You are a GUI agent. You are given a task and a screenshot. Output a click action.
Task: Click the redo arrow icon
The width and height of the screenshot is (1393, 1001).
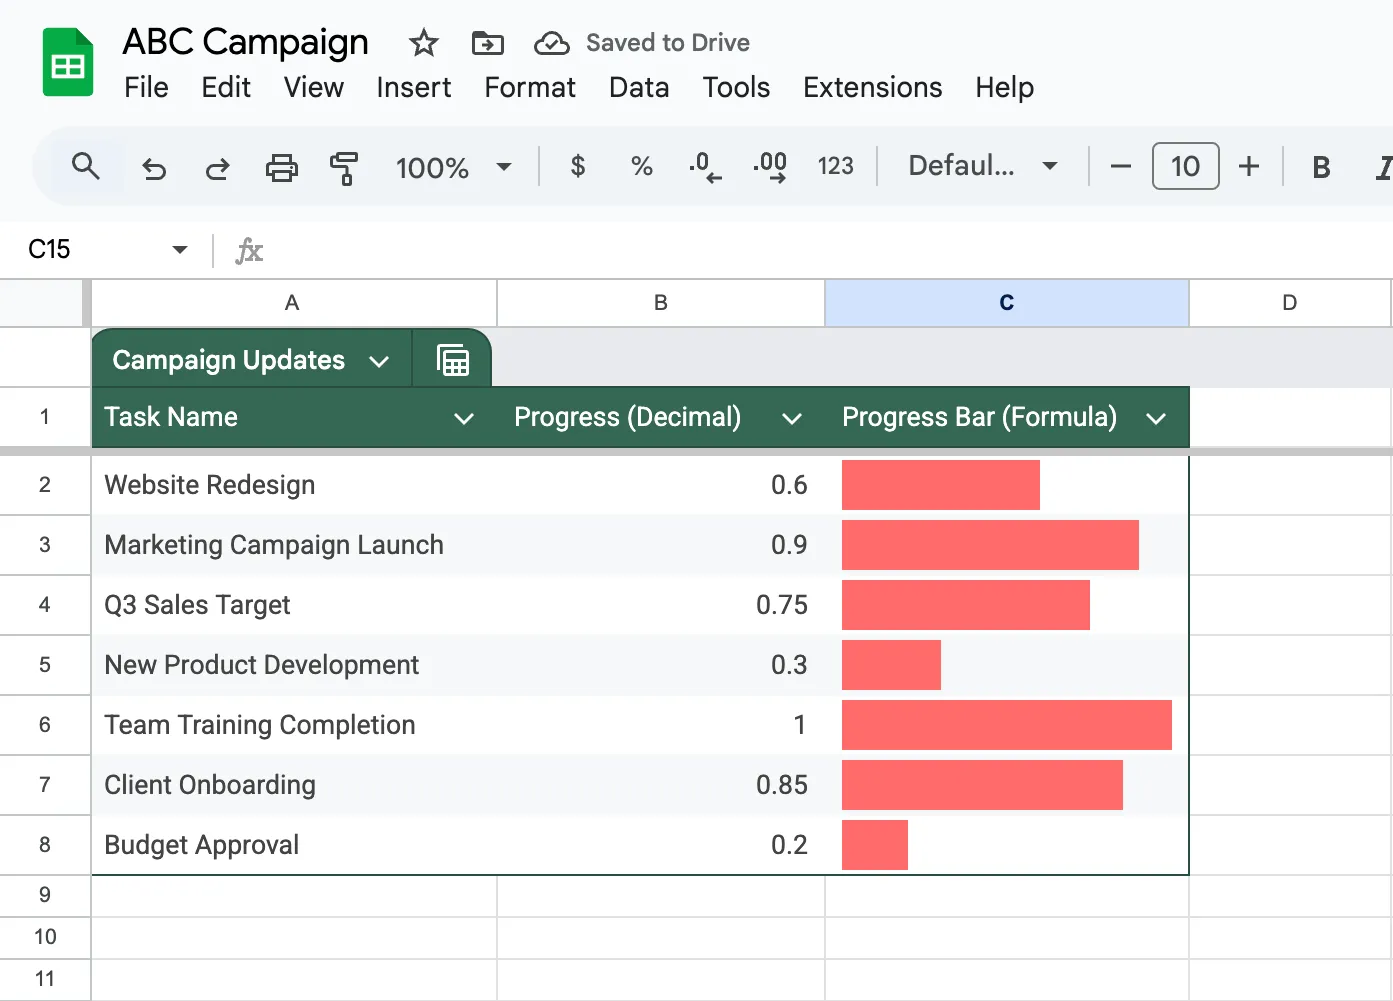pyautogui.click(x=217, y=168)
